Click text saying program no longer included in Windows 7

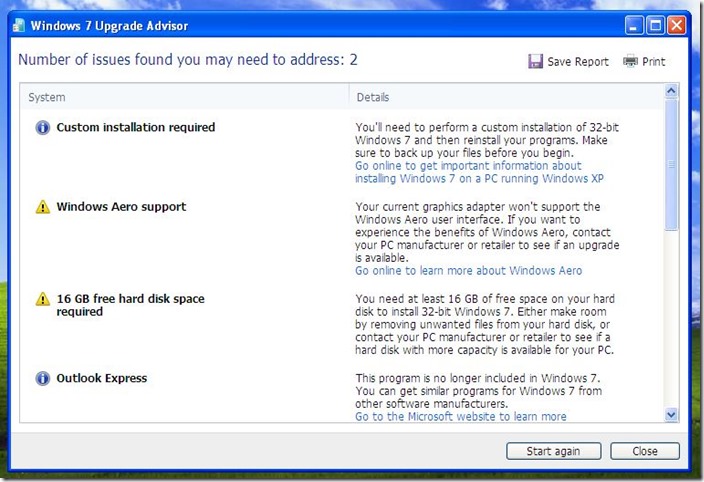(x=479, y=391)
